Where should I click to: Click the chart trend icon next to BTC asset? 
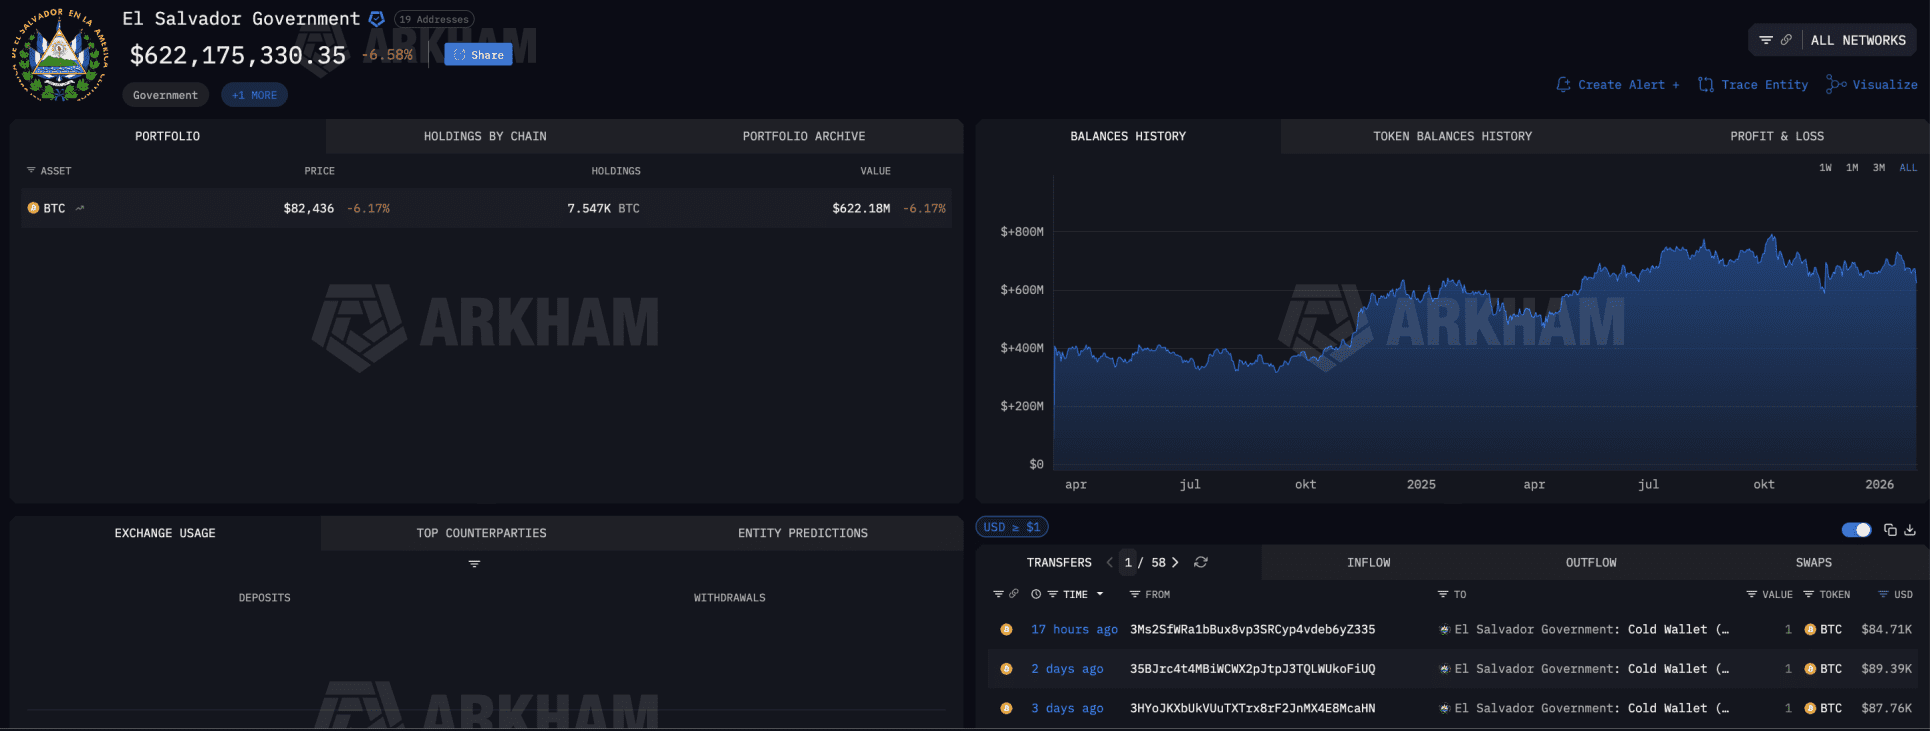pyautogui.click(x=80, y=208)
